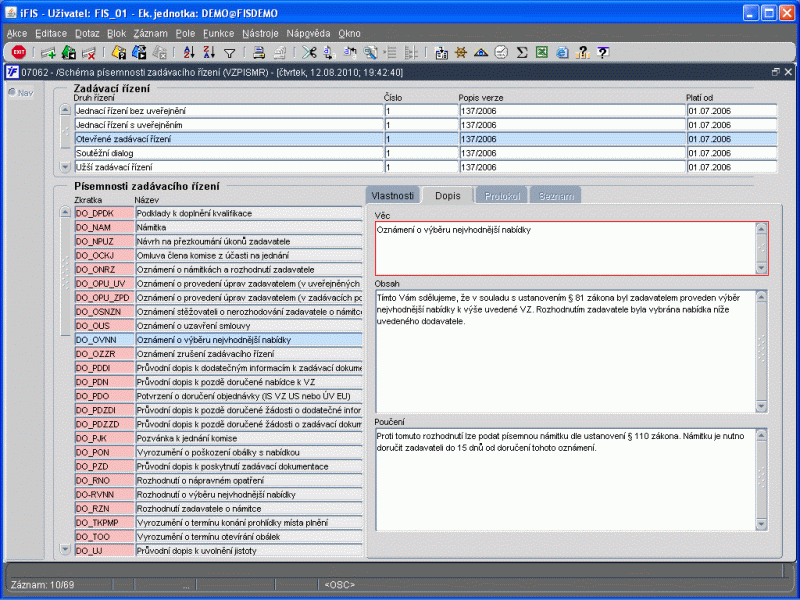Click the funnel filter icon
Image resolution: width=800 pixels, height=600 pixels.
[x=229, y=52]
